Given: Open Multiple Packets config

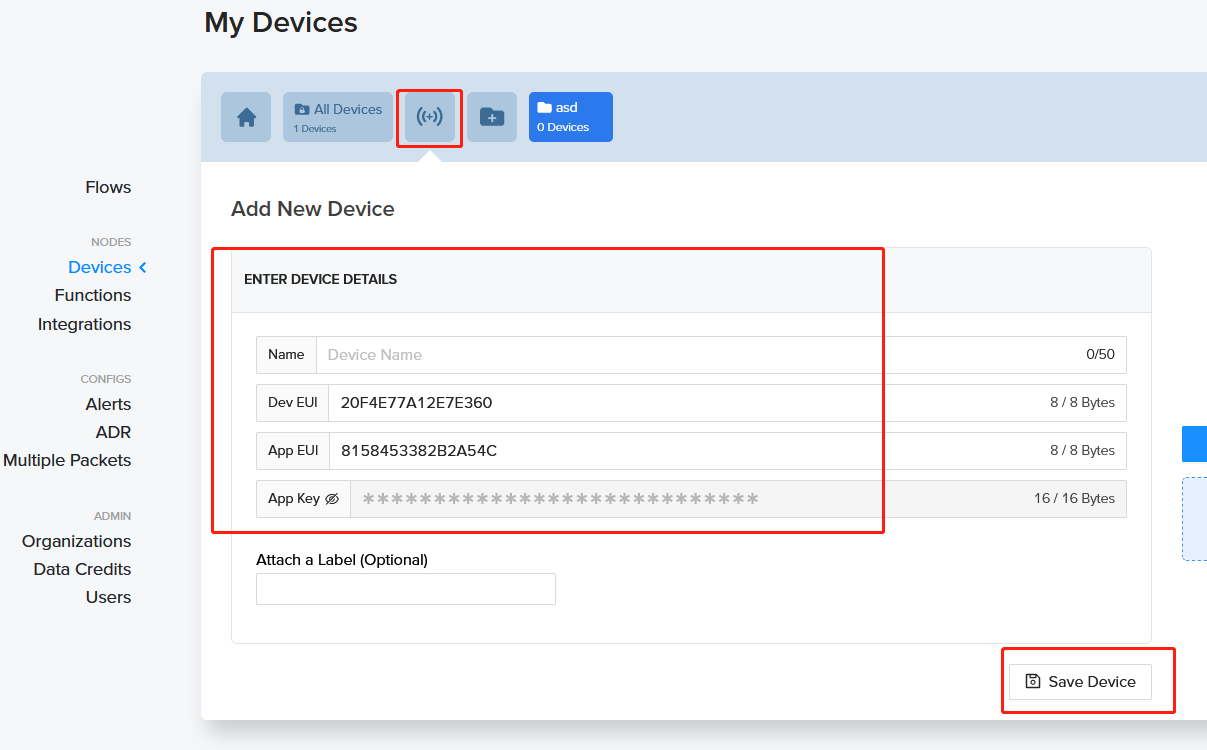Looking at the screenshot, I should (x=67, y=460).
